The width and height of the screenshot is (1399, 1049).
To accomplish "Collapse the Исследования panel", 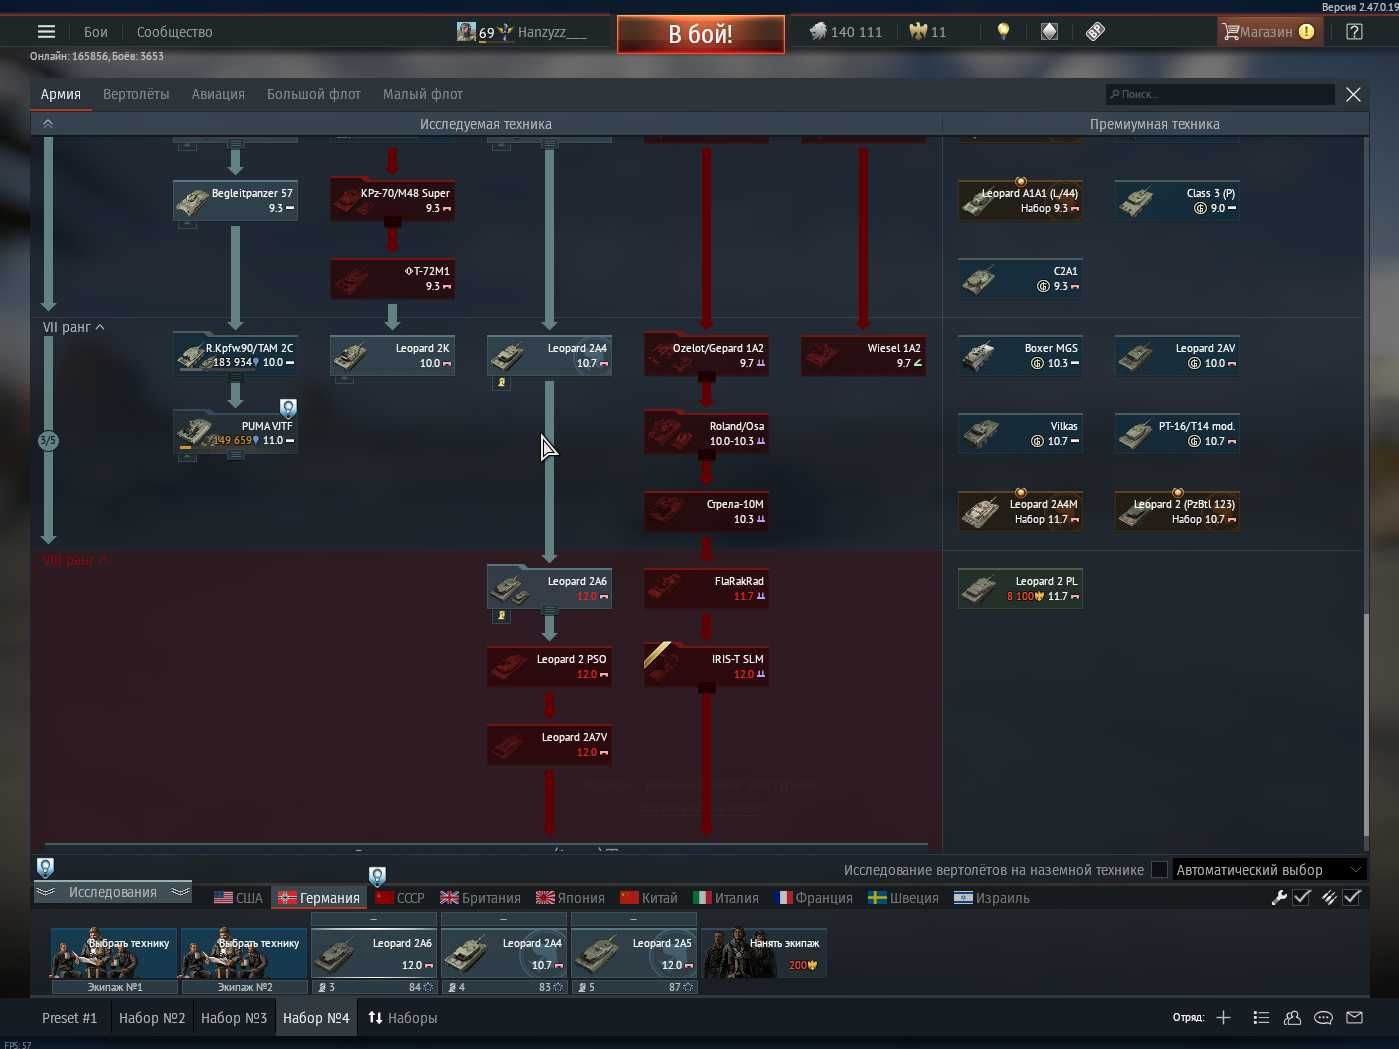I will (112, 892).
